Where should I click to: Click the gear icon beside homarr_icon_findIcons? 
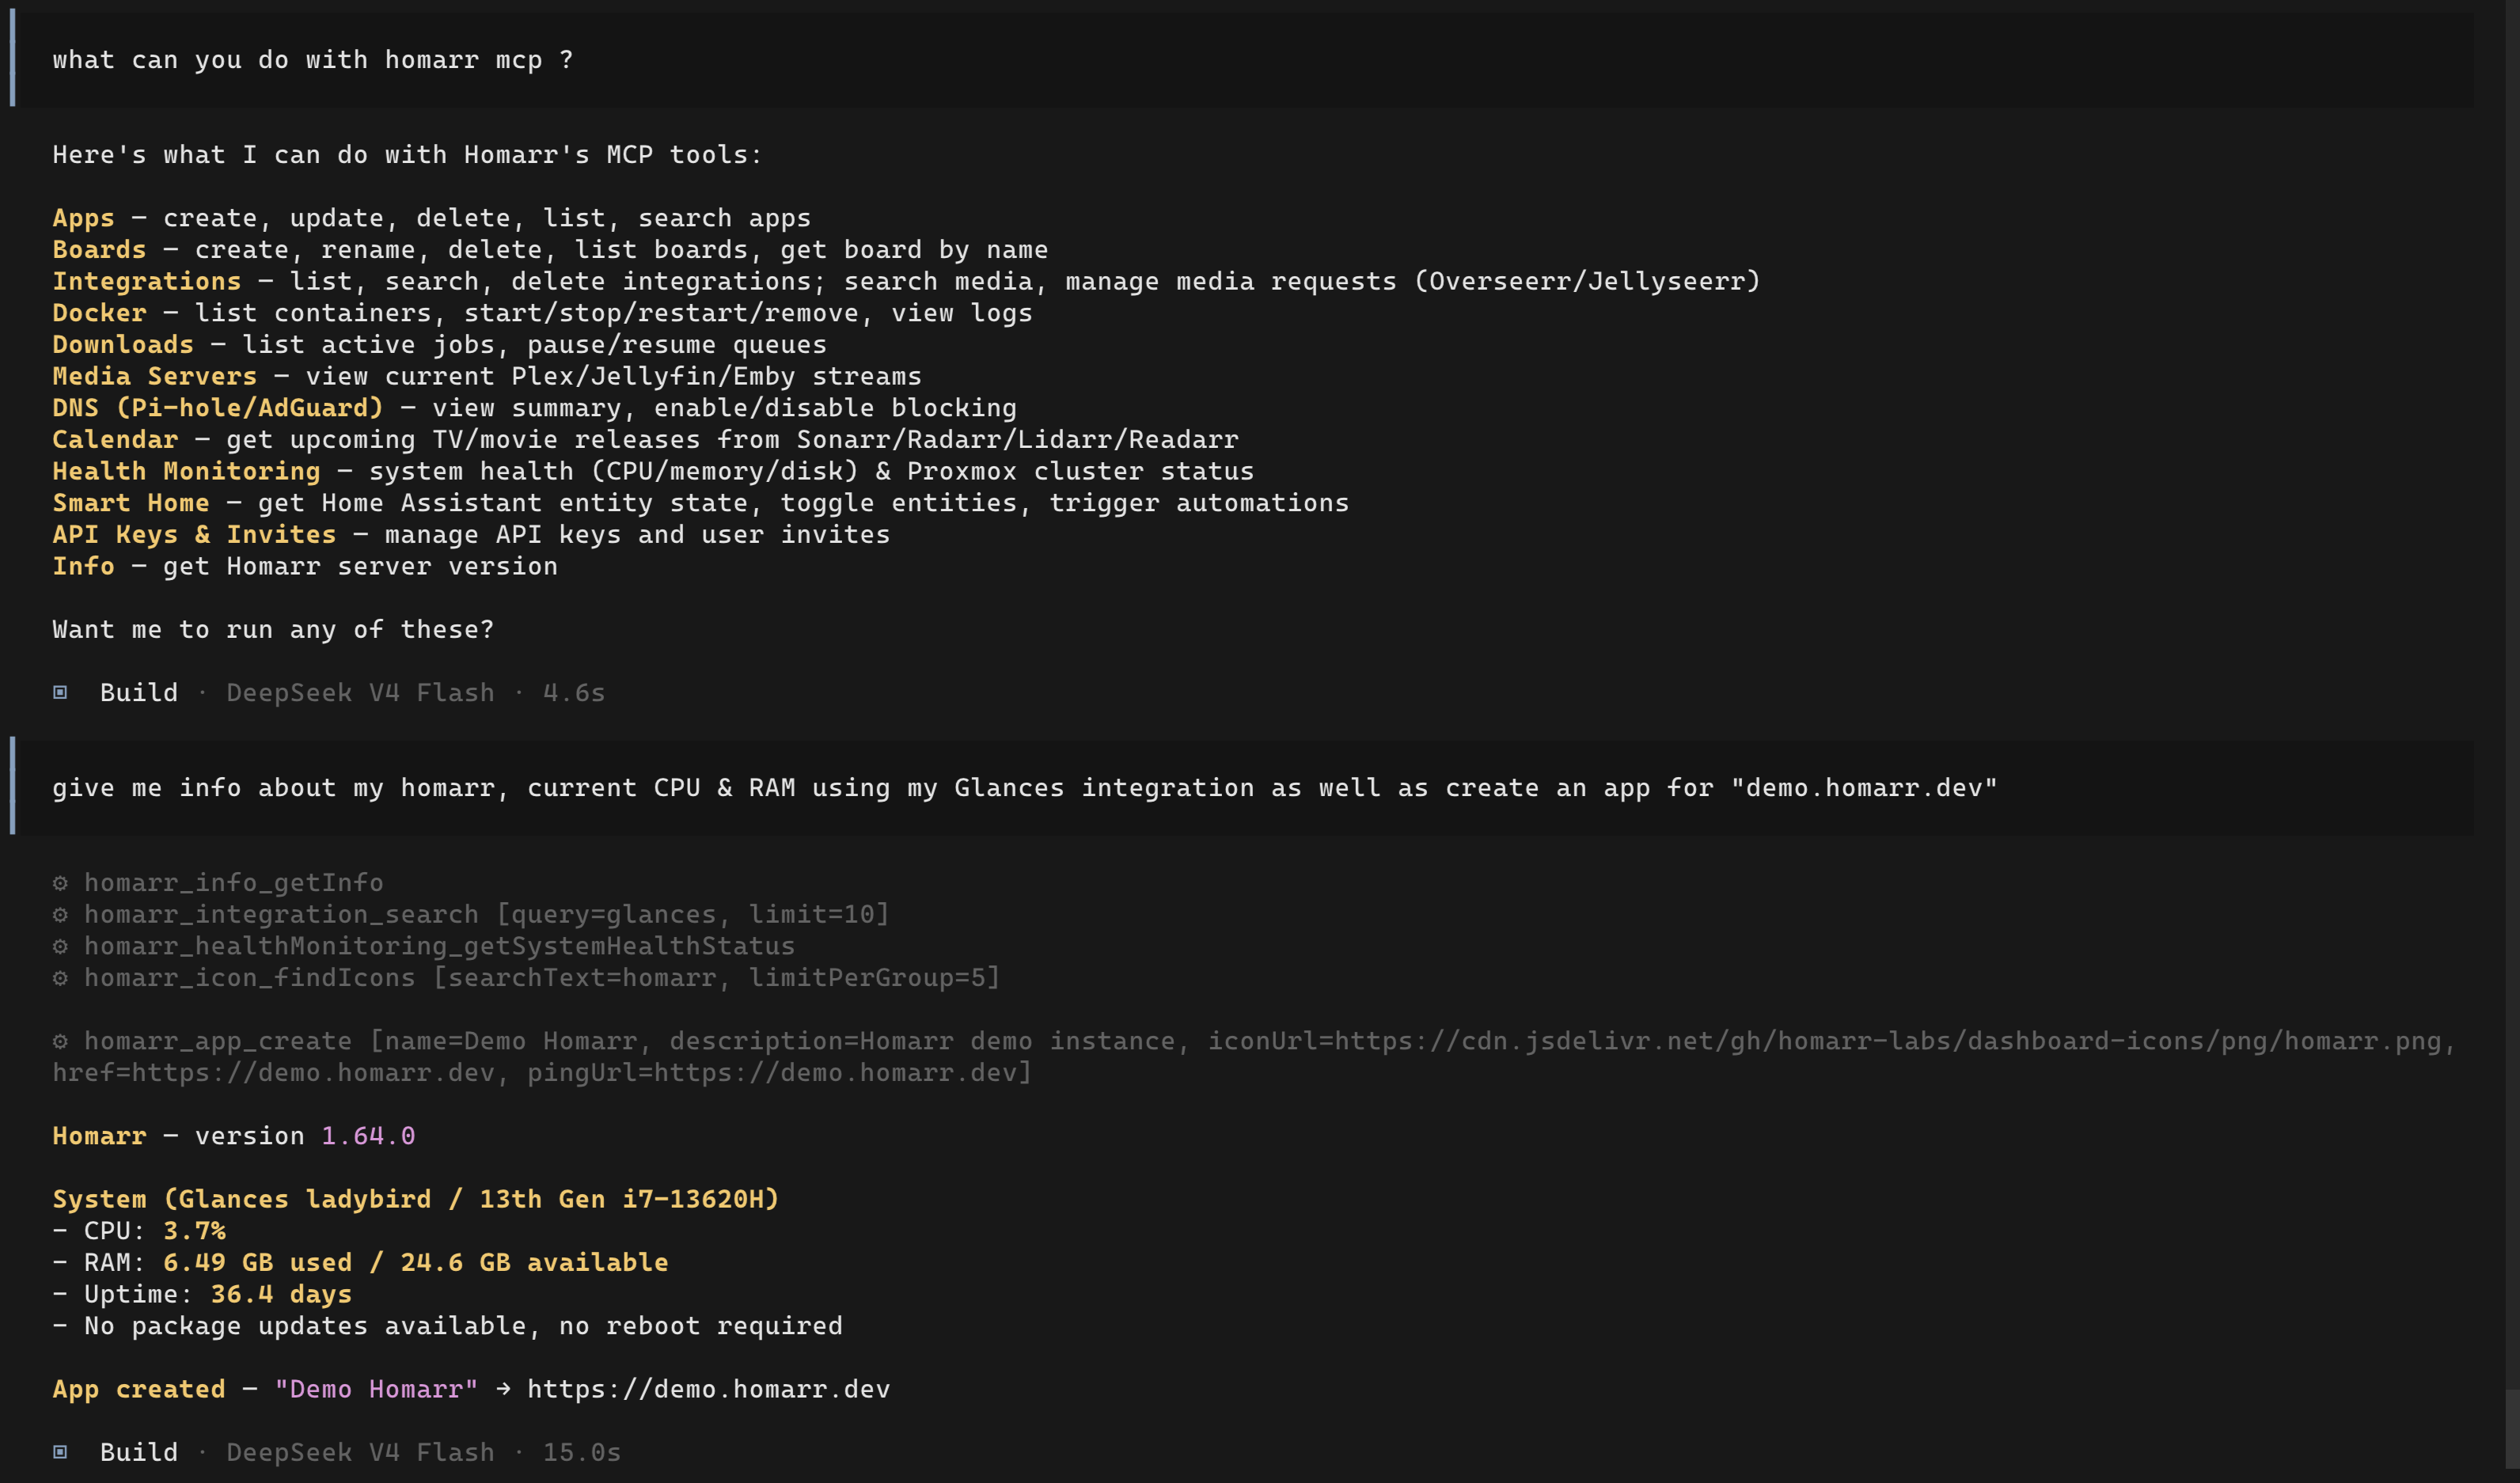pos(60,978)
